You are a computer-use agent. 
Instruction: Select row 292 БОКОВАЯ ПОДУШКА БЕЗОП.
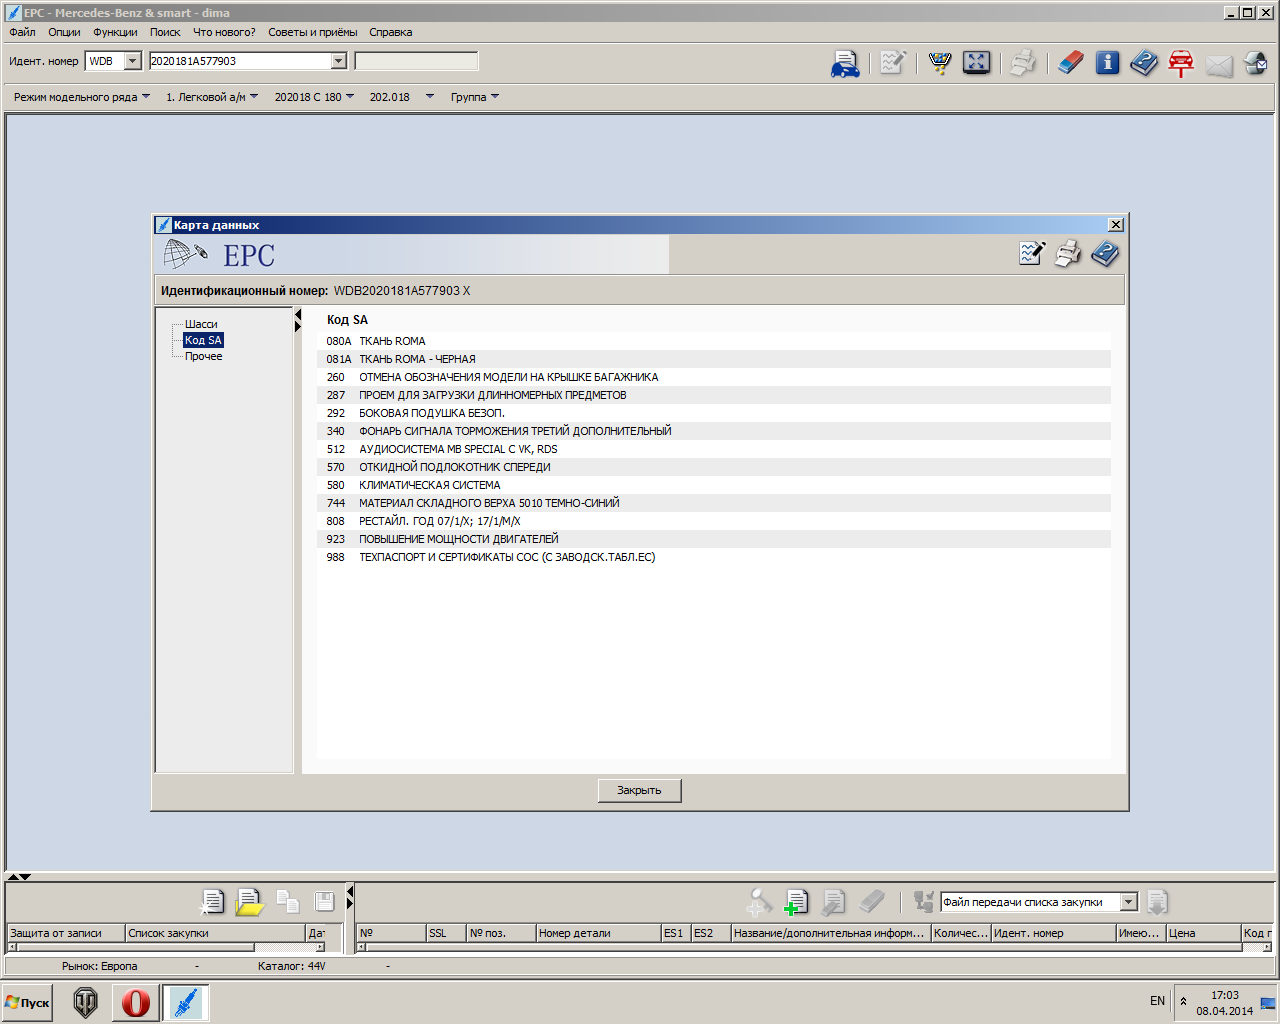pos(713,413)
